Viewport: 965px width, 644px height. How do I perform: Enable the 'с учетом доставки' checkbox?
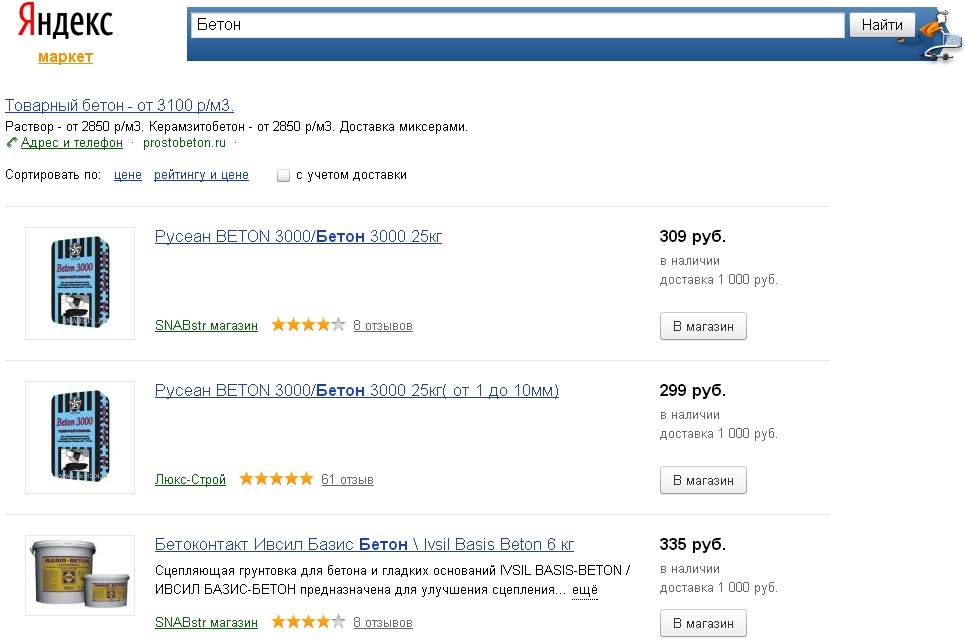click(x=283, y=175)
